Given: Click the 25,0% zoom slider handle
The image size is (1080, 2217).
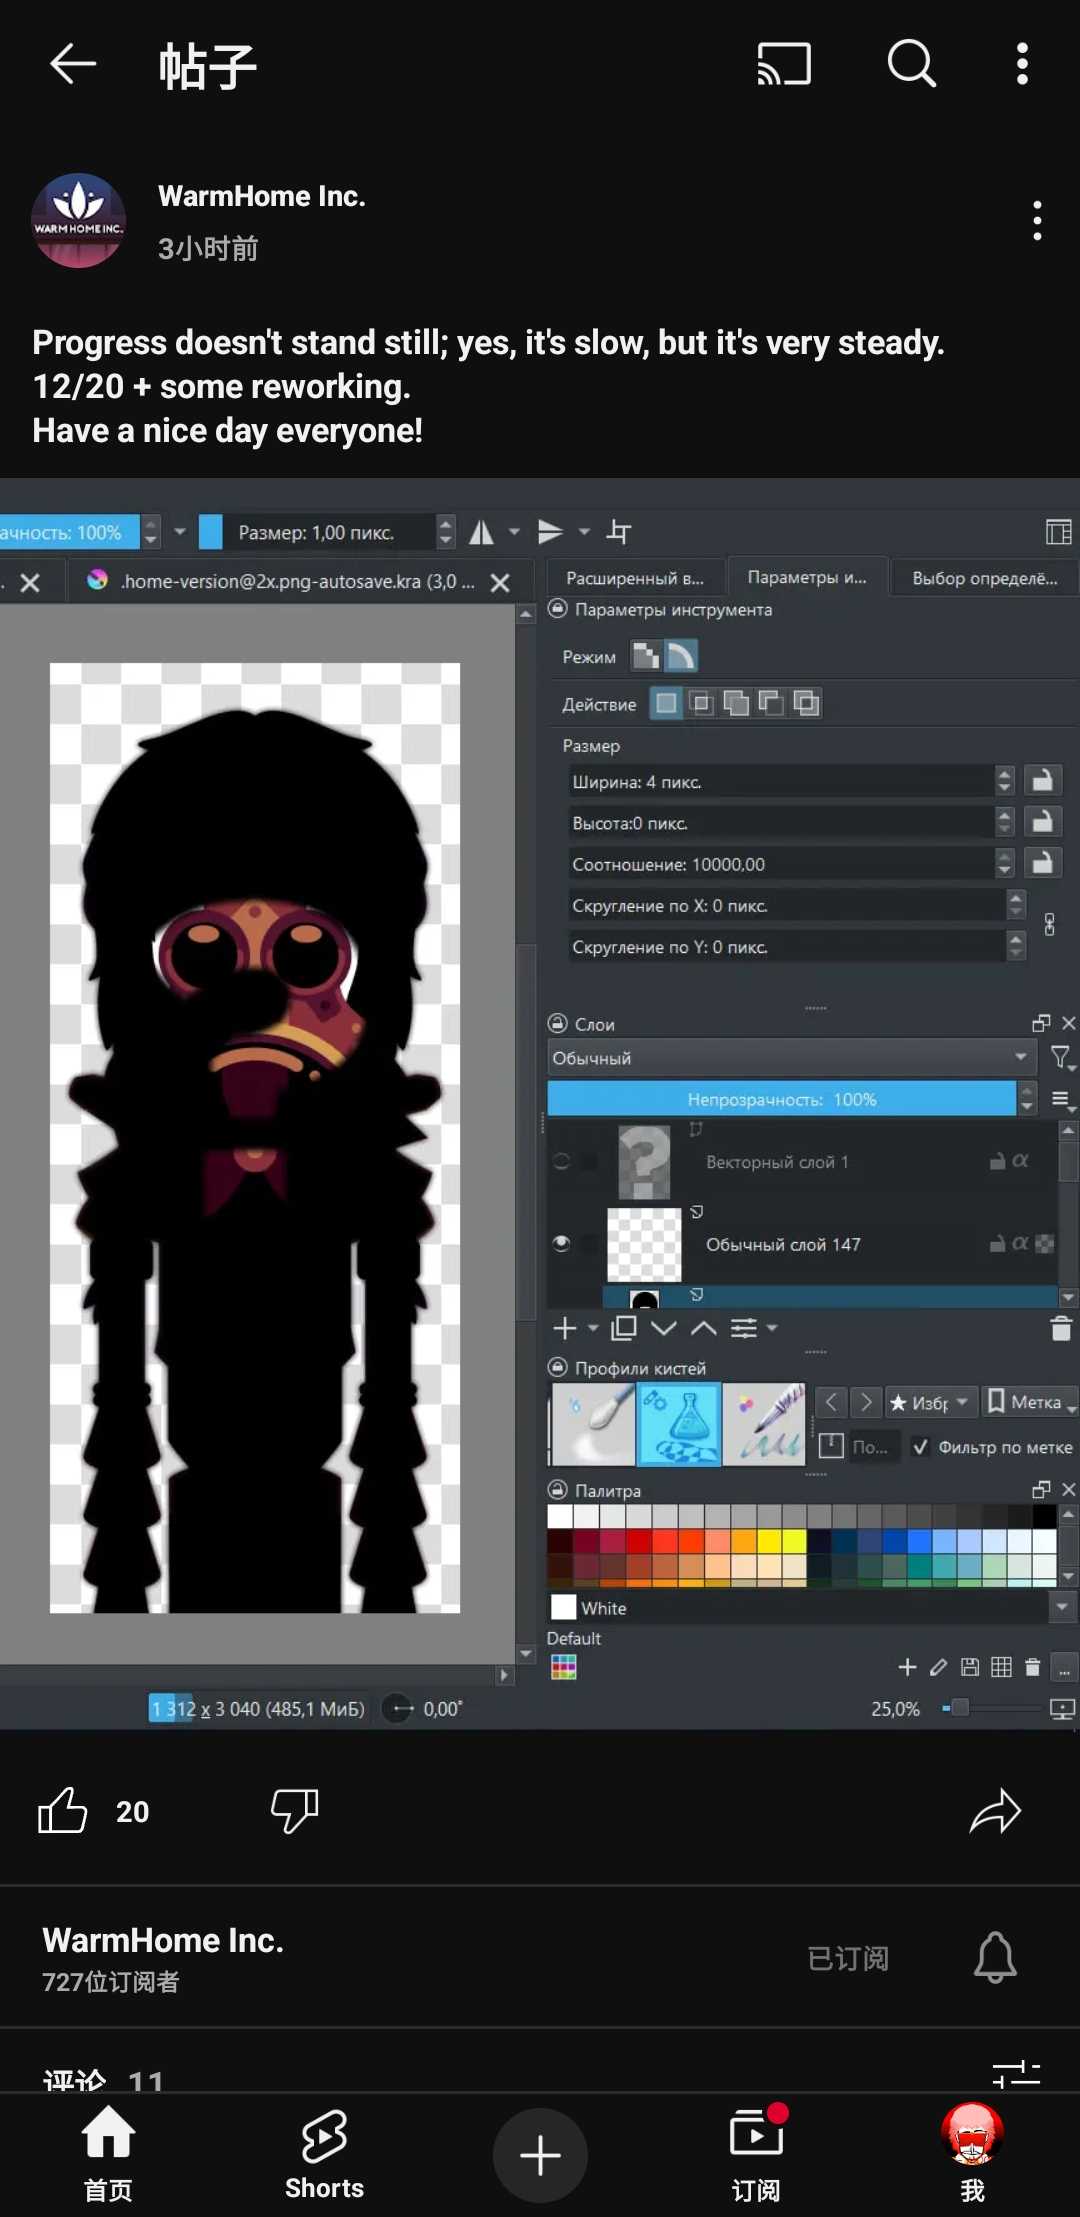Looking at the screenshot, I should pyautogui.click(x=960, y=1708).
